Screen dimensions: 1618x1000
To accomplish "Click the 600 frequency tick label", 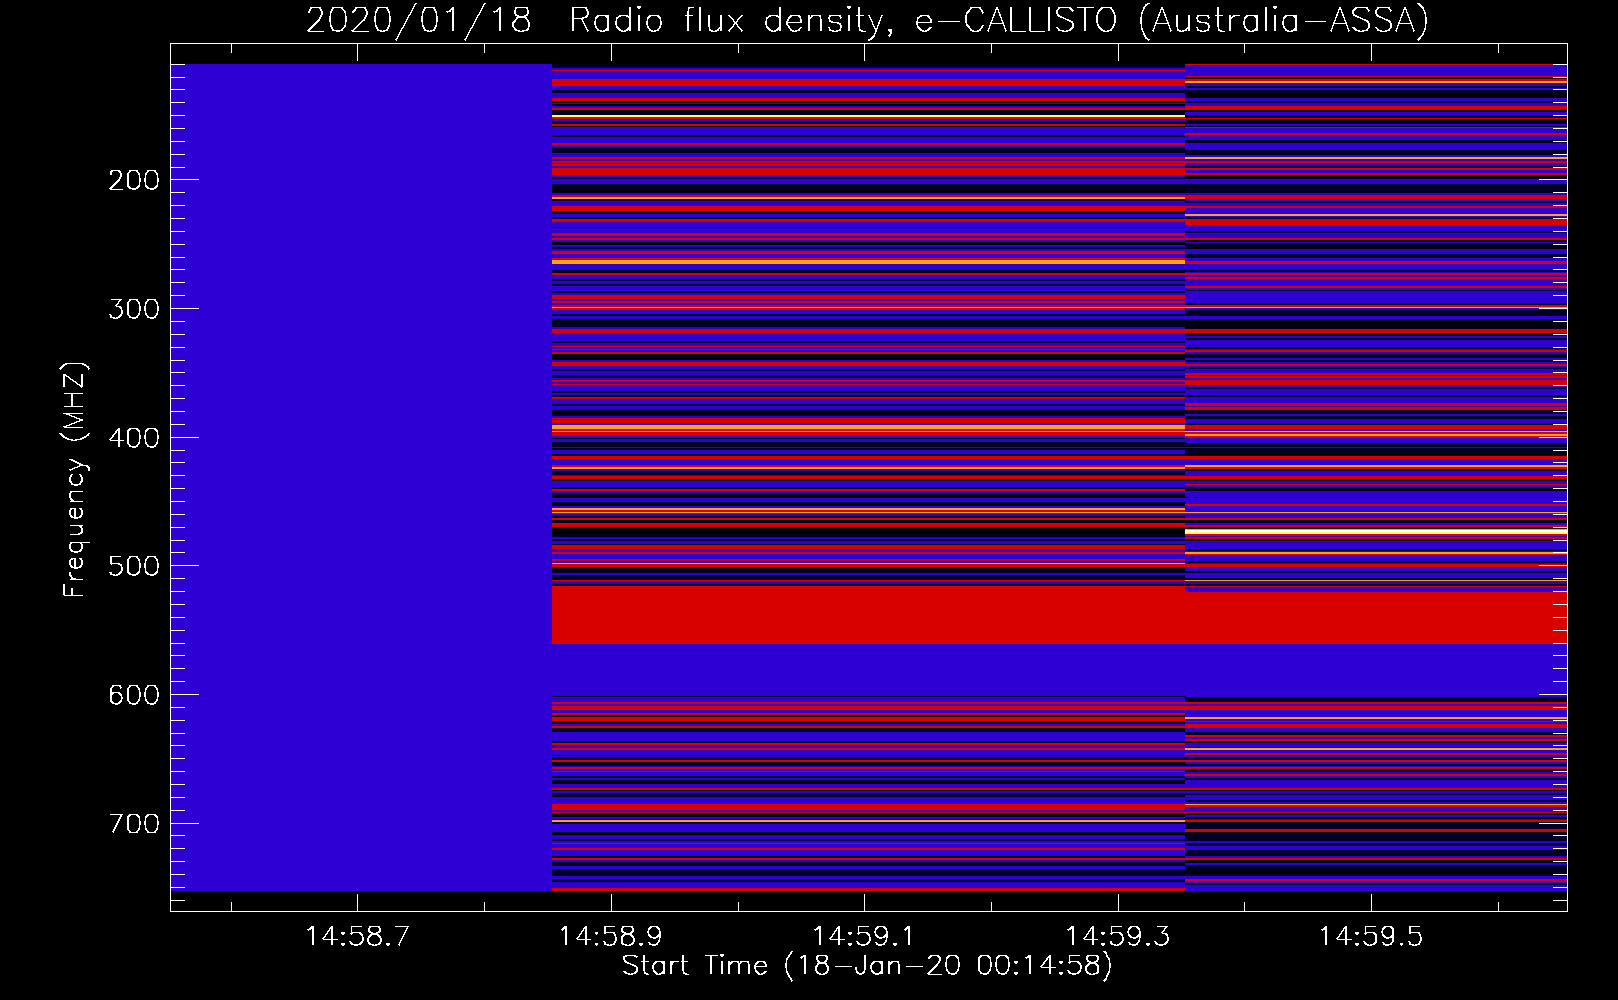I will pyautogui.click(x=134, y=695).
